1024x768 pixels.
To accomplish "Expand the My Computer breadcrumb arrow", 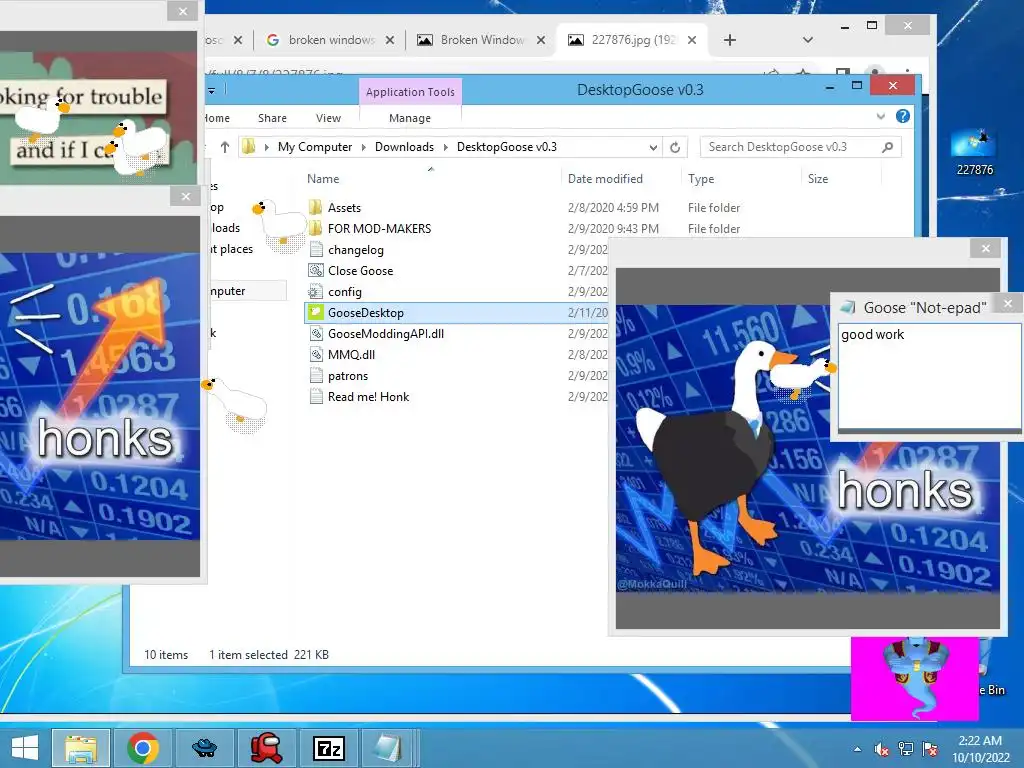I will click(x=364, y=148).
